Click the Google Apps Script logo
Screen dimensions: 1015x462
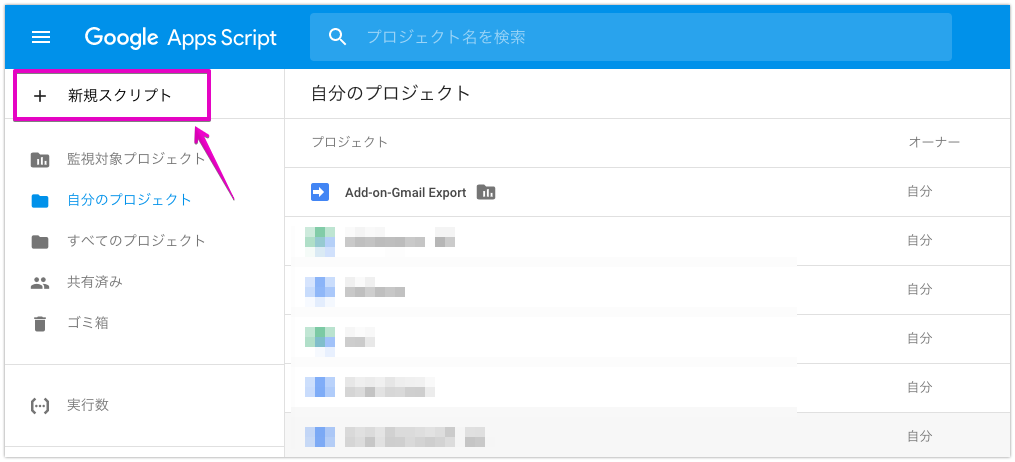(181, 38)
